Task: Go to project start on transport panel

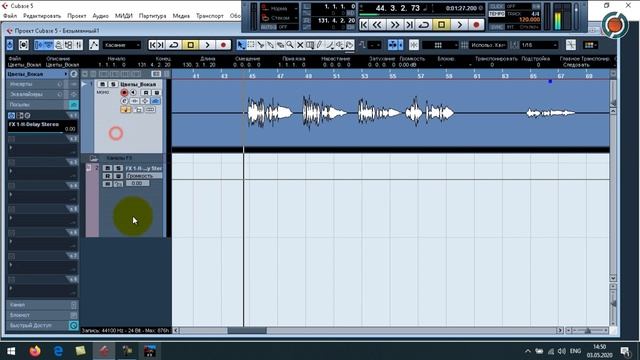Action: (364, 25)
